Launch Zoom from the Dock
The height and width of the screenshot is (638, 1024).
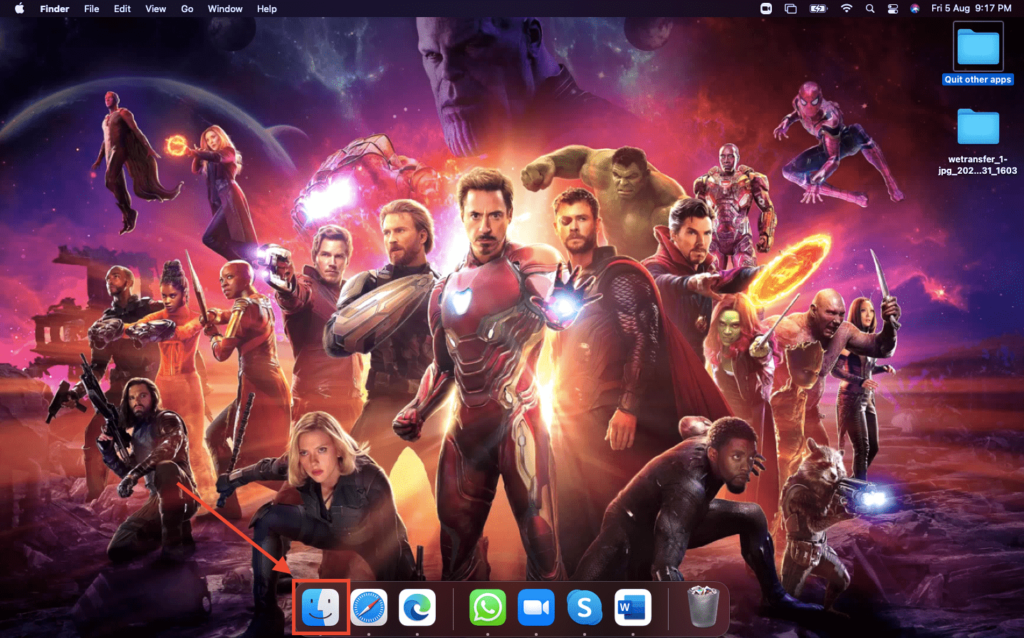536,607
